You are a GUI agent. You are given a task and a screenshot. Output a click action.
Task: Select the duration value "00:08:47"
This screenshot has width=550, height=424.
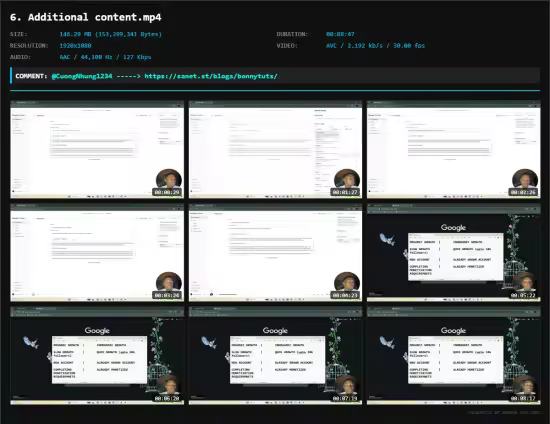(x=340, y=34)
